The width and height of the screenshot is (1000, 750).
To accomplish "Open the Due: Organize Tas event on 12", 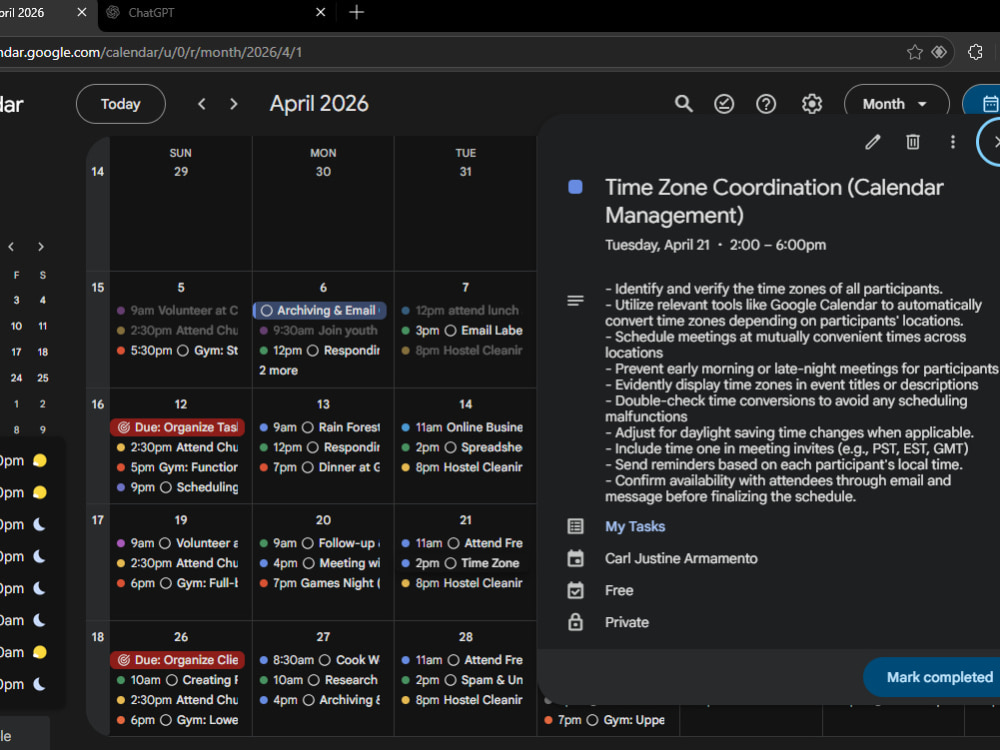I will [x=177, y=427].
